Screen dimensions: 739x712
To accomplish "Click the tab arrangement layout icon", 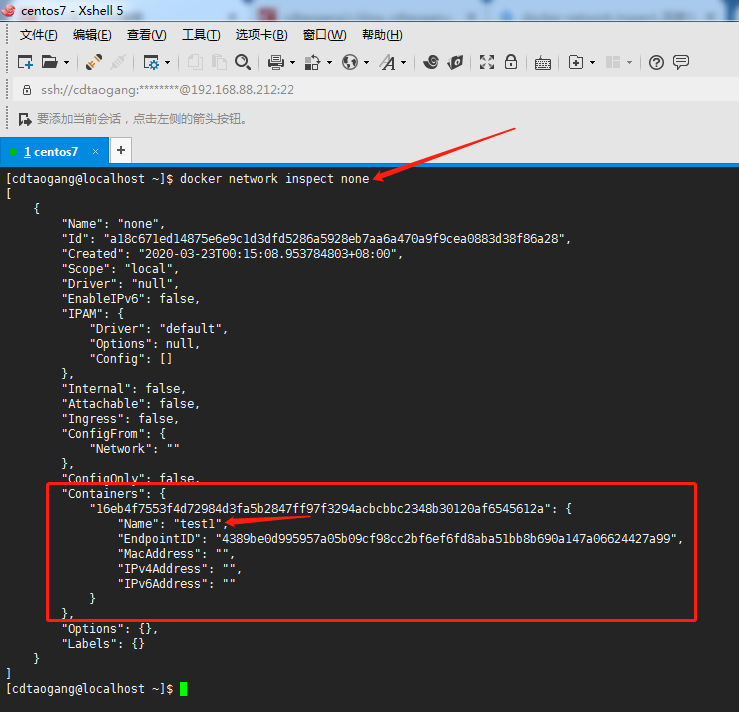I will [x=613, y=62].
